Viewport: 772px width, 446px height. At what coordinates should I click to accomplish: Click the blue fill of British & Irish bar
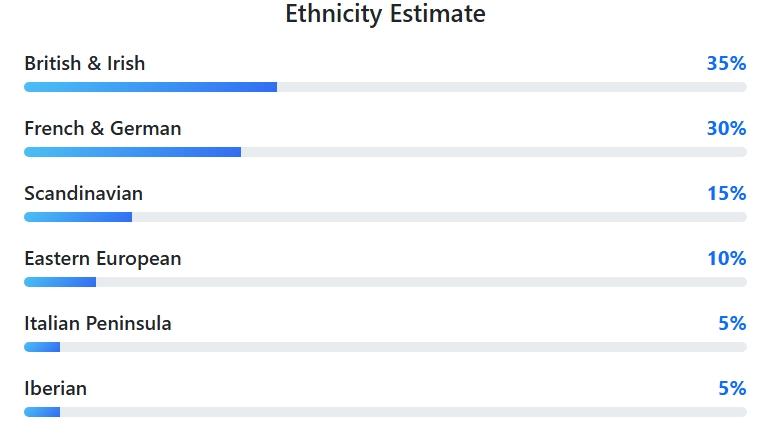150,87
